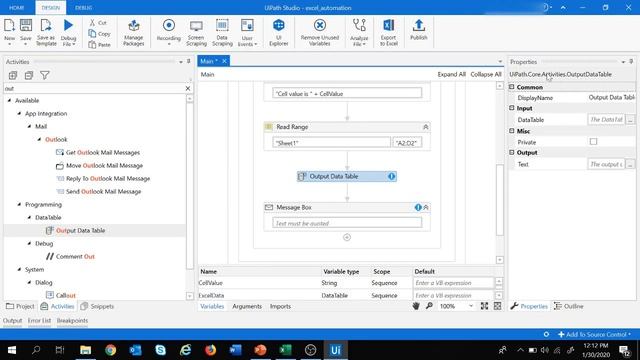
Task: Collapse the Programming tree node
Action: coord(19,204)
